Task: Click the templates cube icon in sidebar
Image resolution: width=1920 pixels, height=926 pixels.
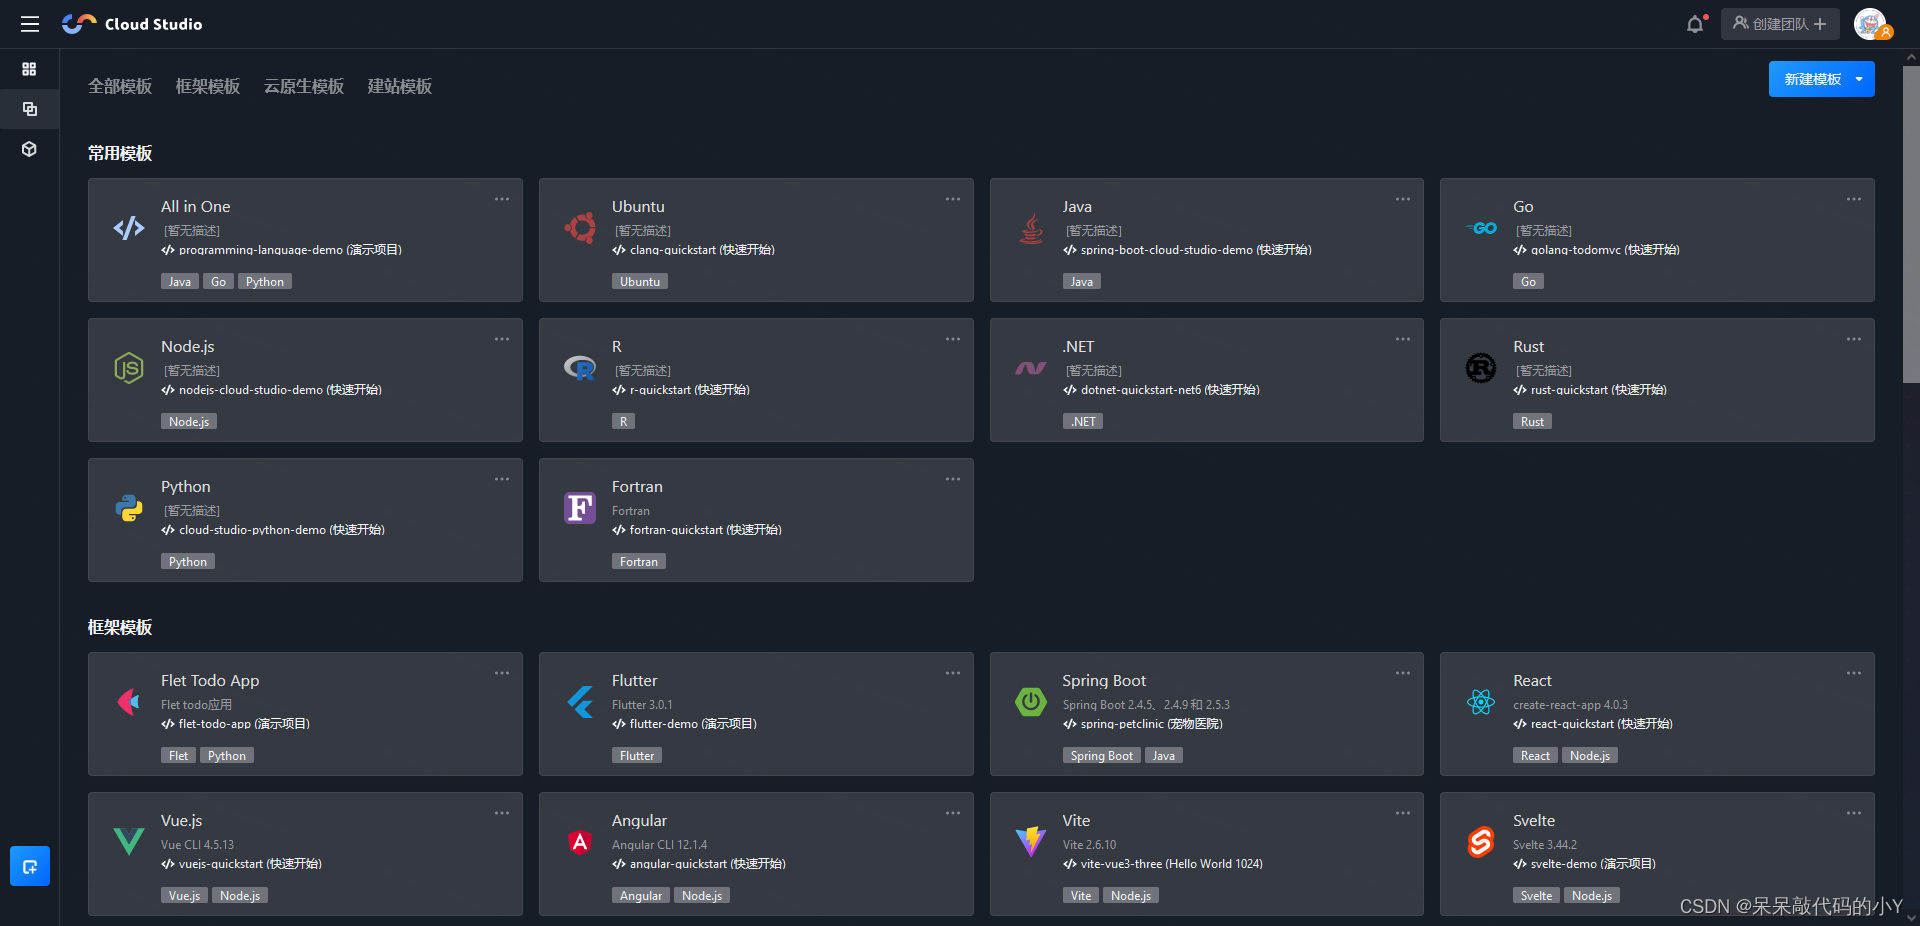Action: [x=29, y=149]
